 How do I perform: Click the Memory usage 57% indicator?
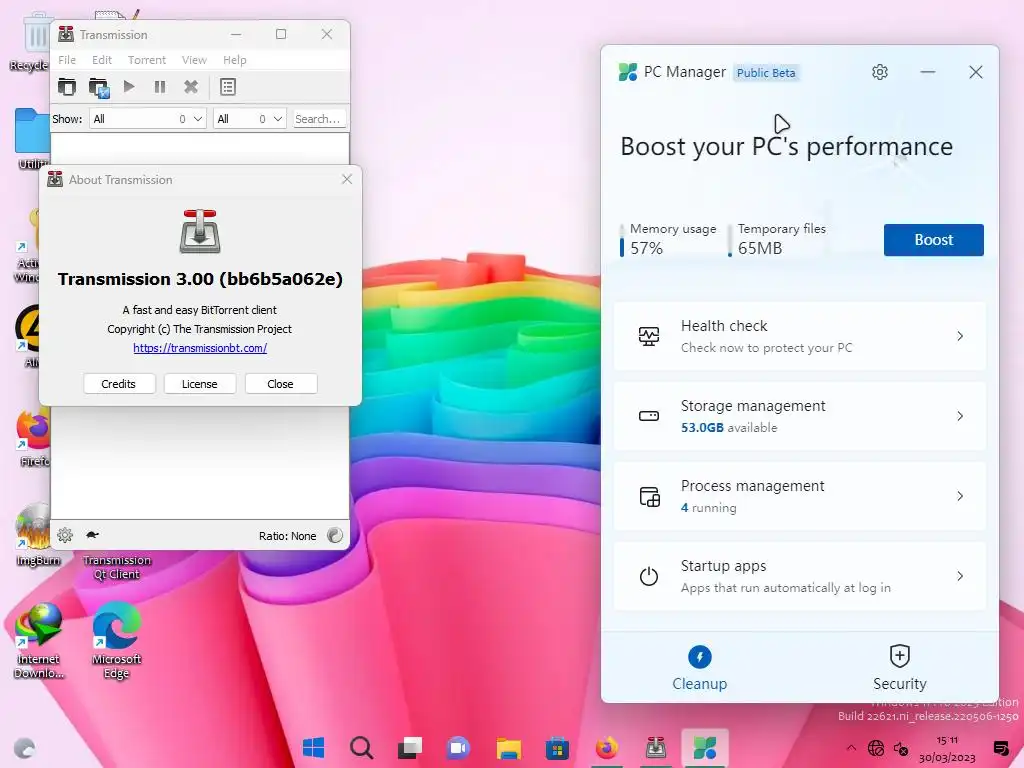(668, 239)
